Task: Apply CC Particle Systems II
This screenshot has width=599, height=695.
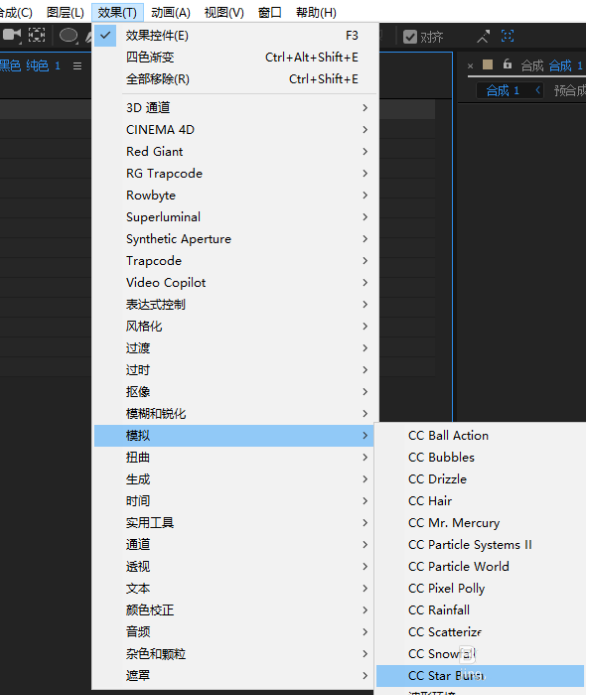Action: tap(481, 545)
